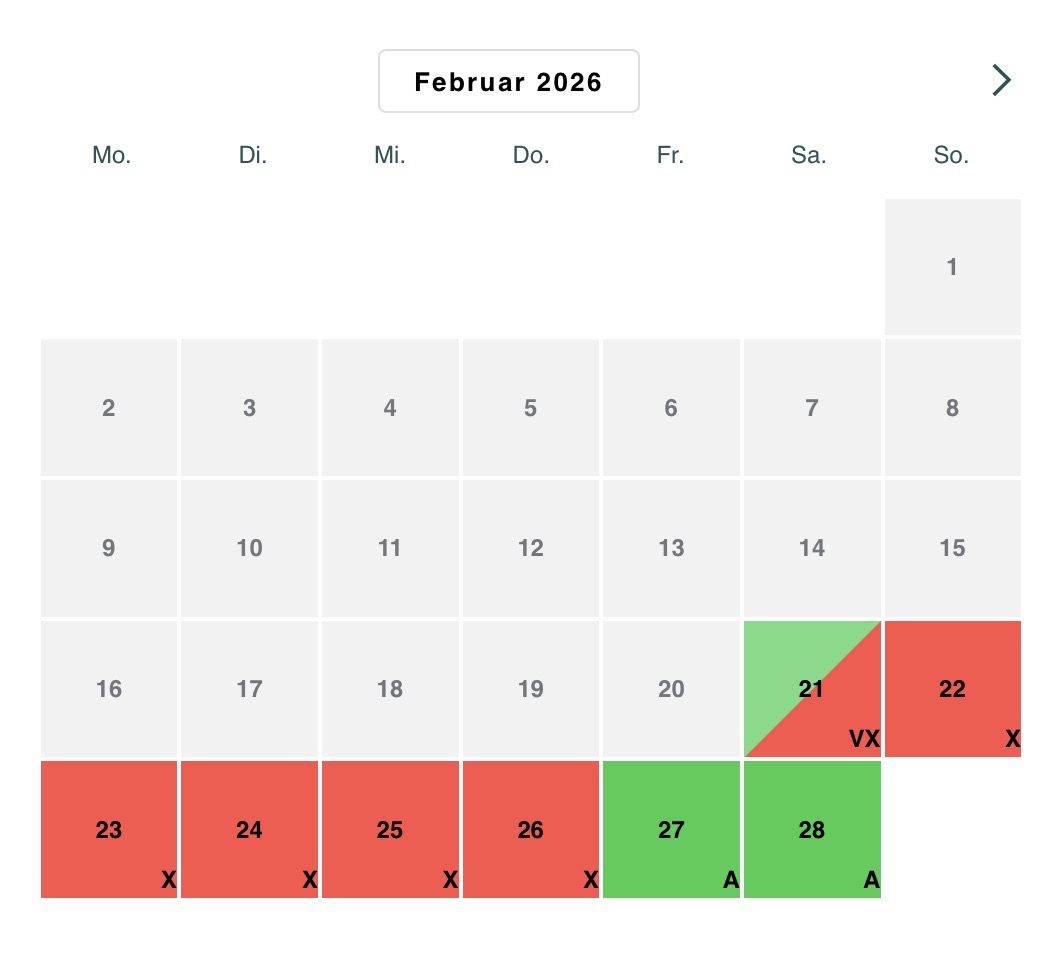Select day 11 in the calendar
The width and height of the screenshot is (1057, 954).
click(x=390, y=548)
